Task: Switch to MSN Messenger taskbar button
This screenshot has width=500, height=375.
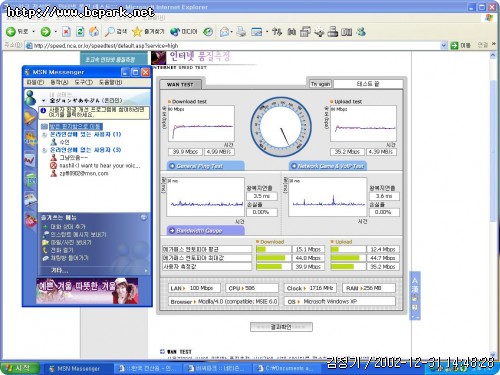Action: pyautogui.click(x=78, y=368)
